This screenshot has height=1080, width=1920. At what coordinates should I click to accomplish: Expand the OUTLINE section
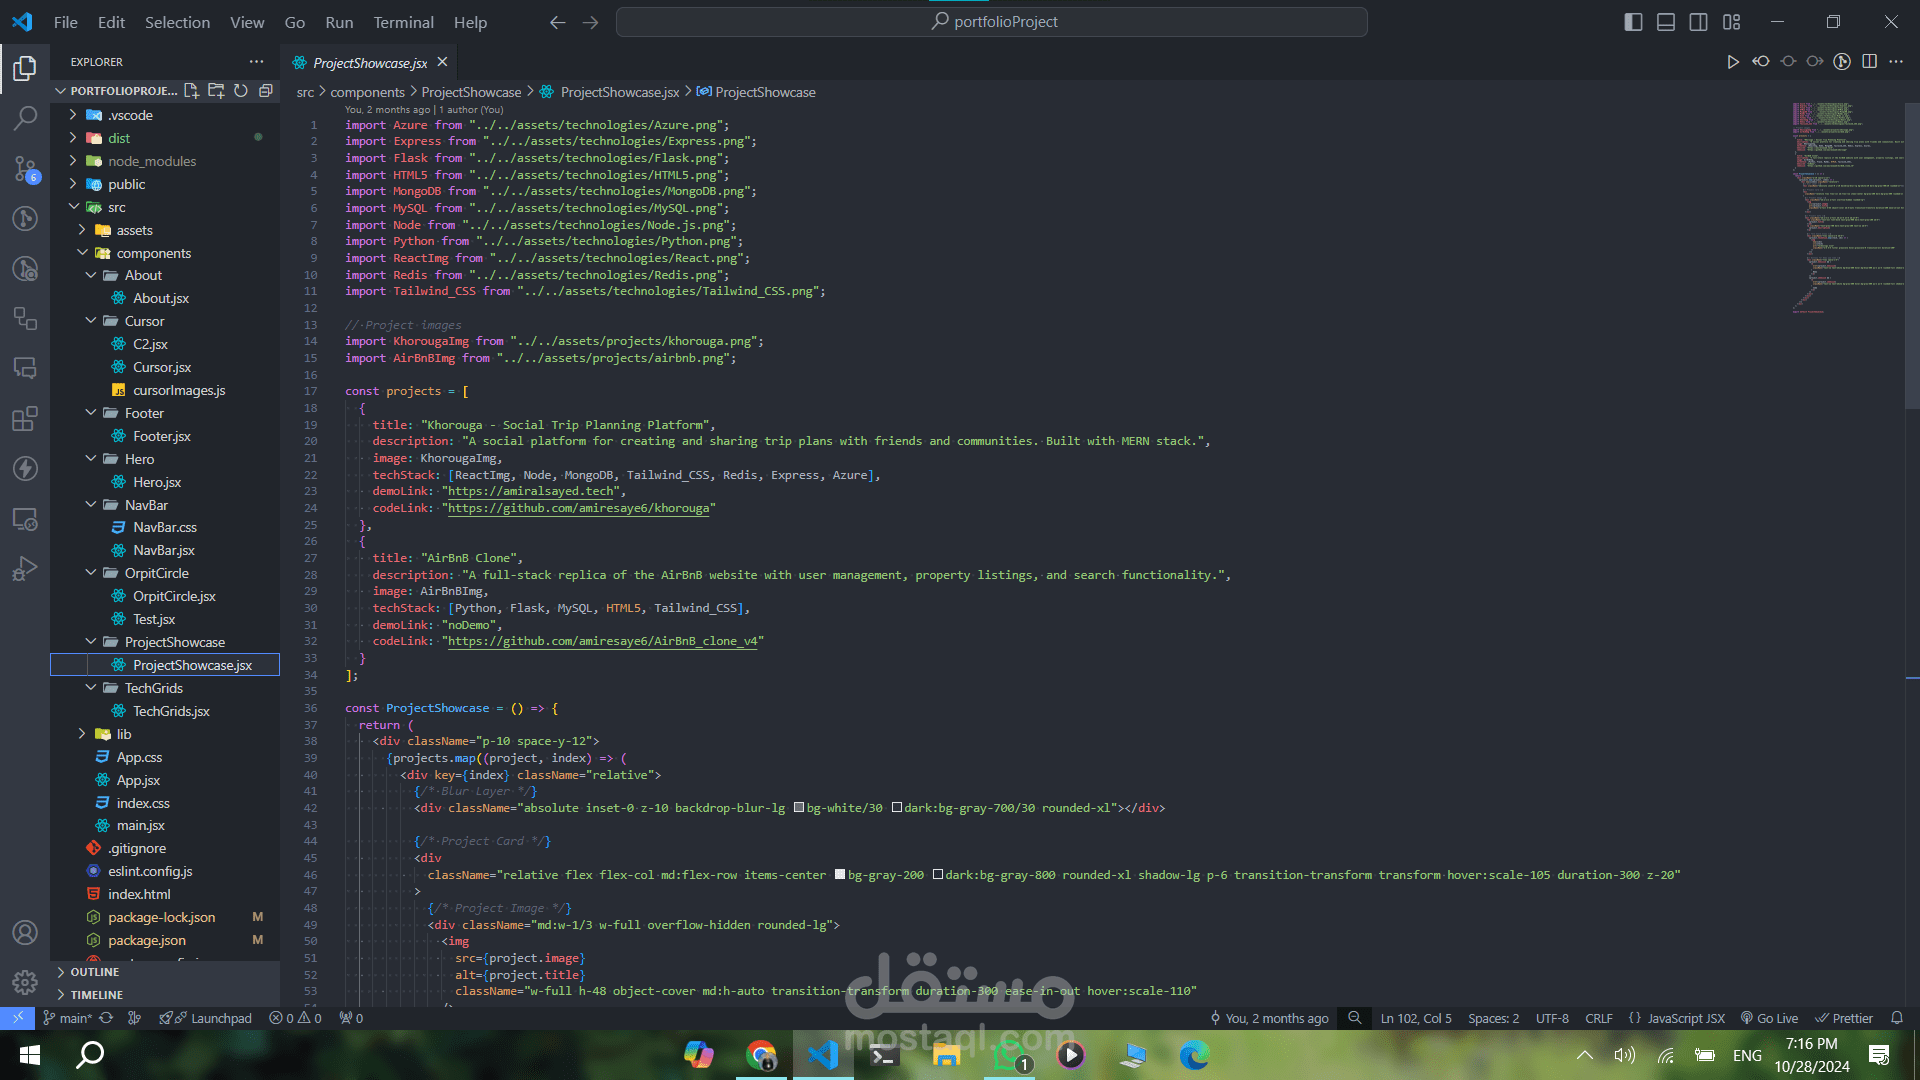click(x=94, y=972)
